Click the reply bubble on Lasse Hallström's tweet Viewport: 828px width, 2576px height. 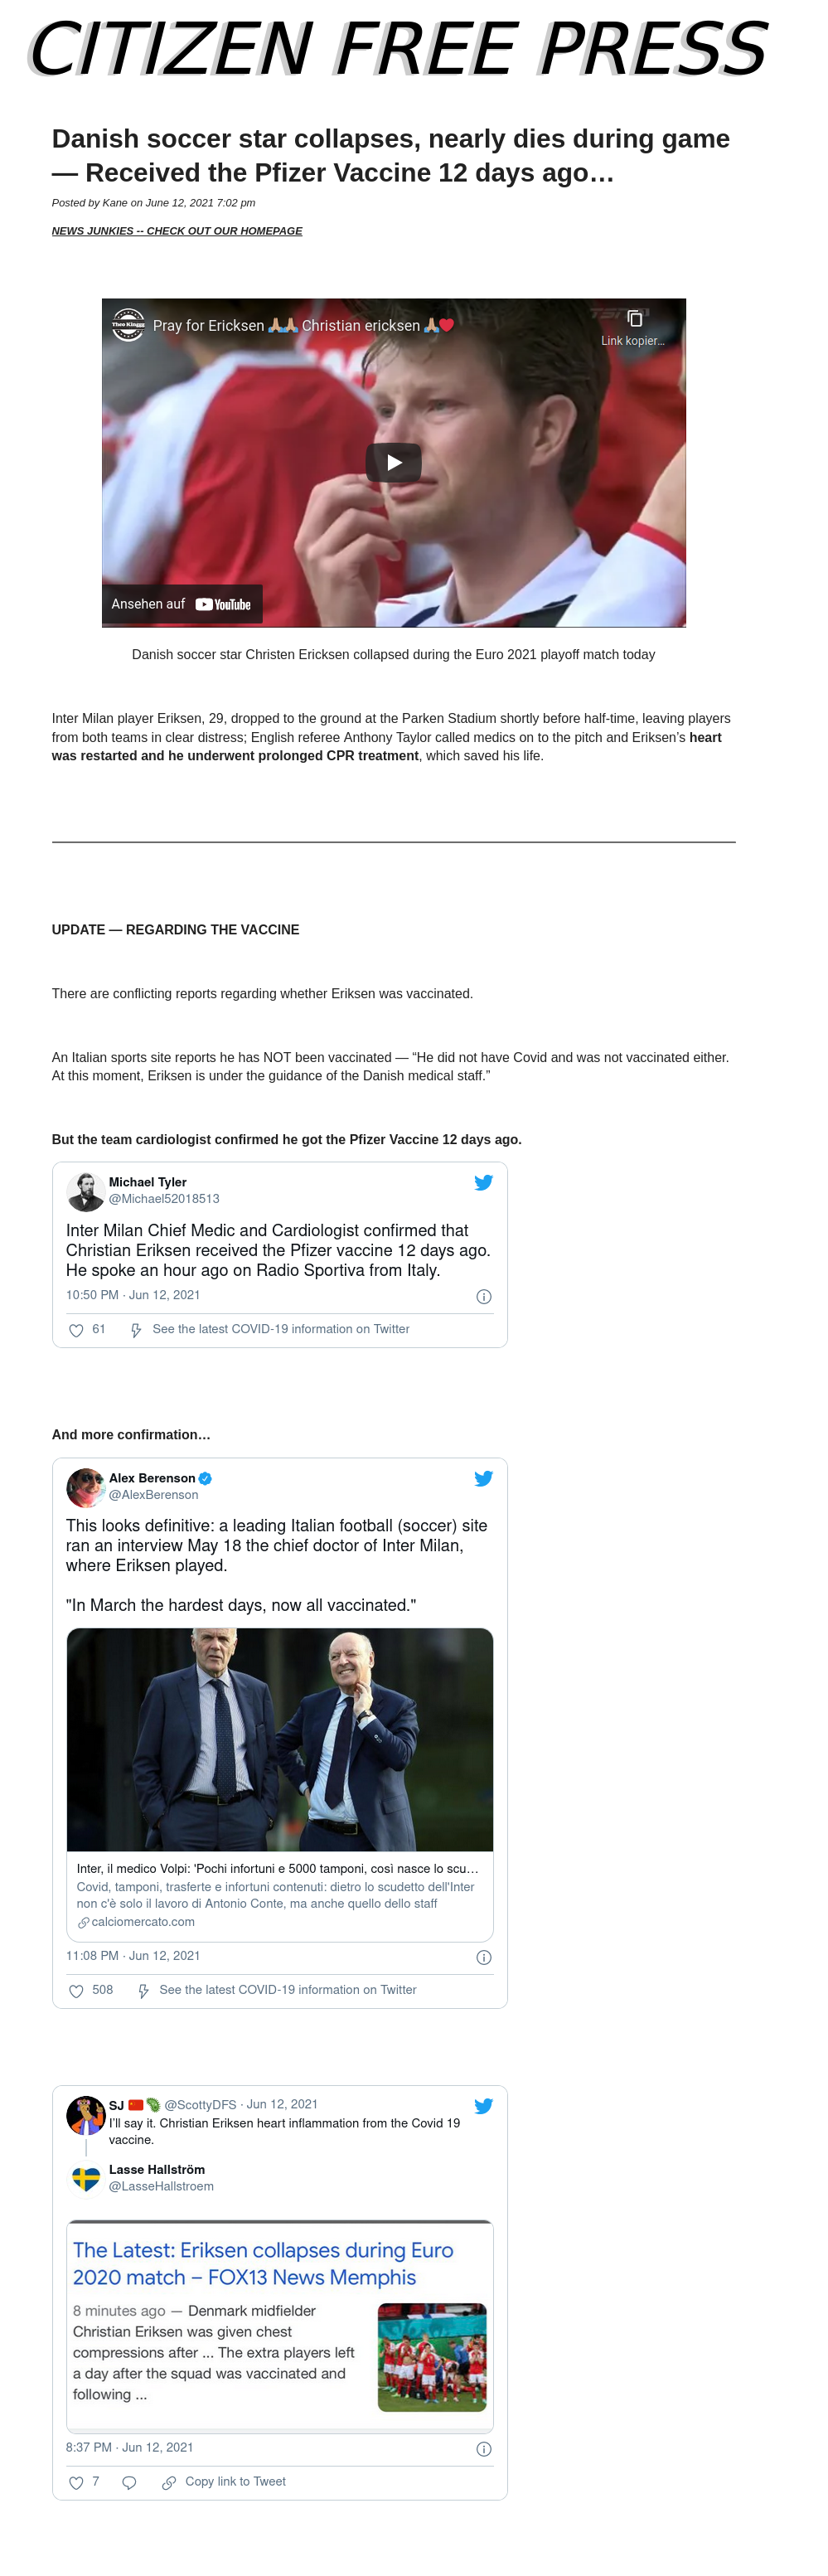(129, 2483)
